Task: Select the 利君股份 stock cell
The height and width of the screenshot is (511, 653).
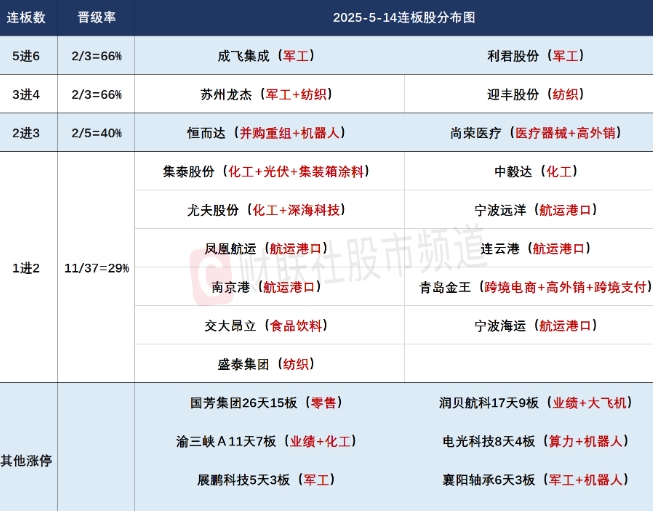Action: (x=536, y=56)
